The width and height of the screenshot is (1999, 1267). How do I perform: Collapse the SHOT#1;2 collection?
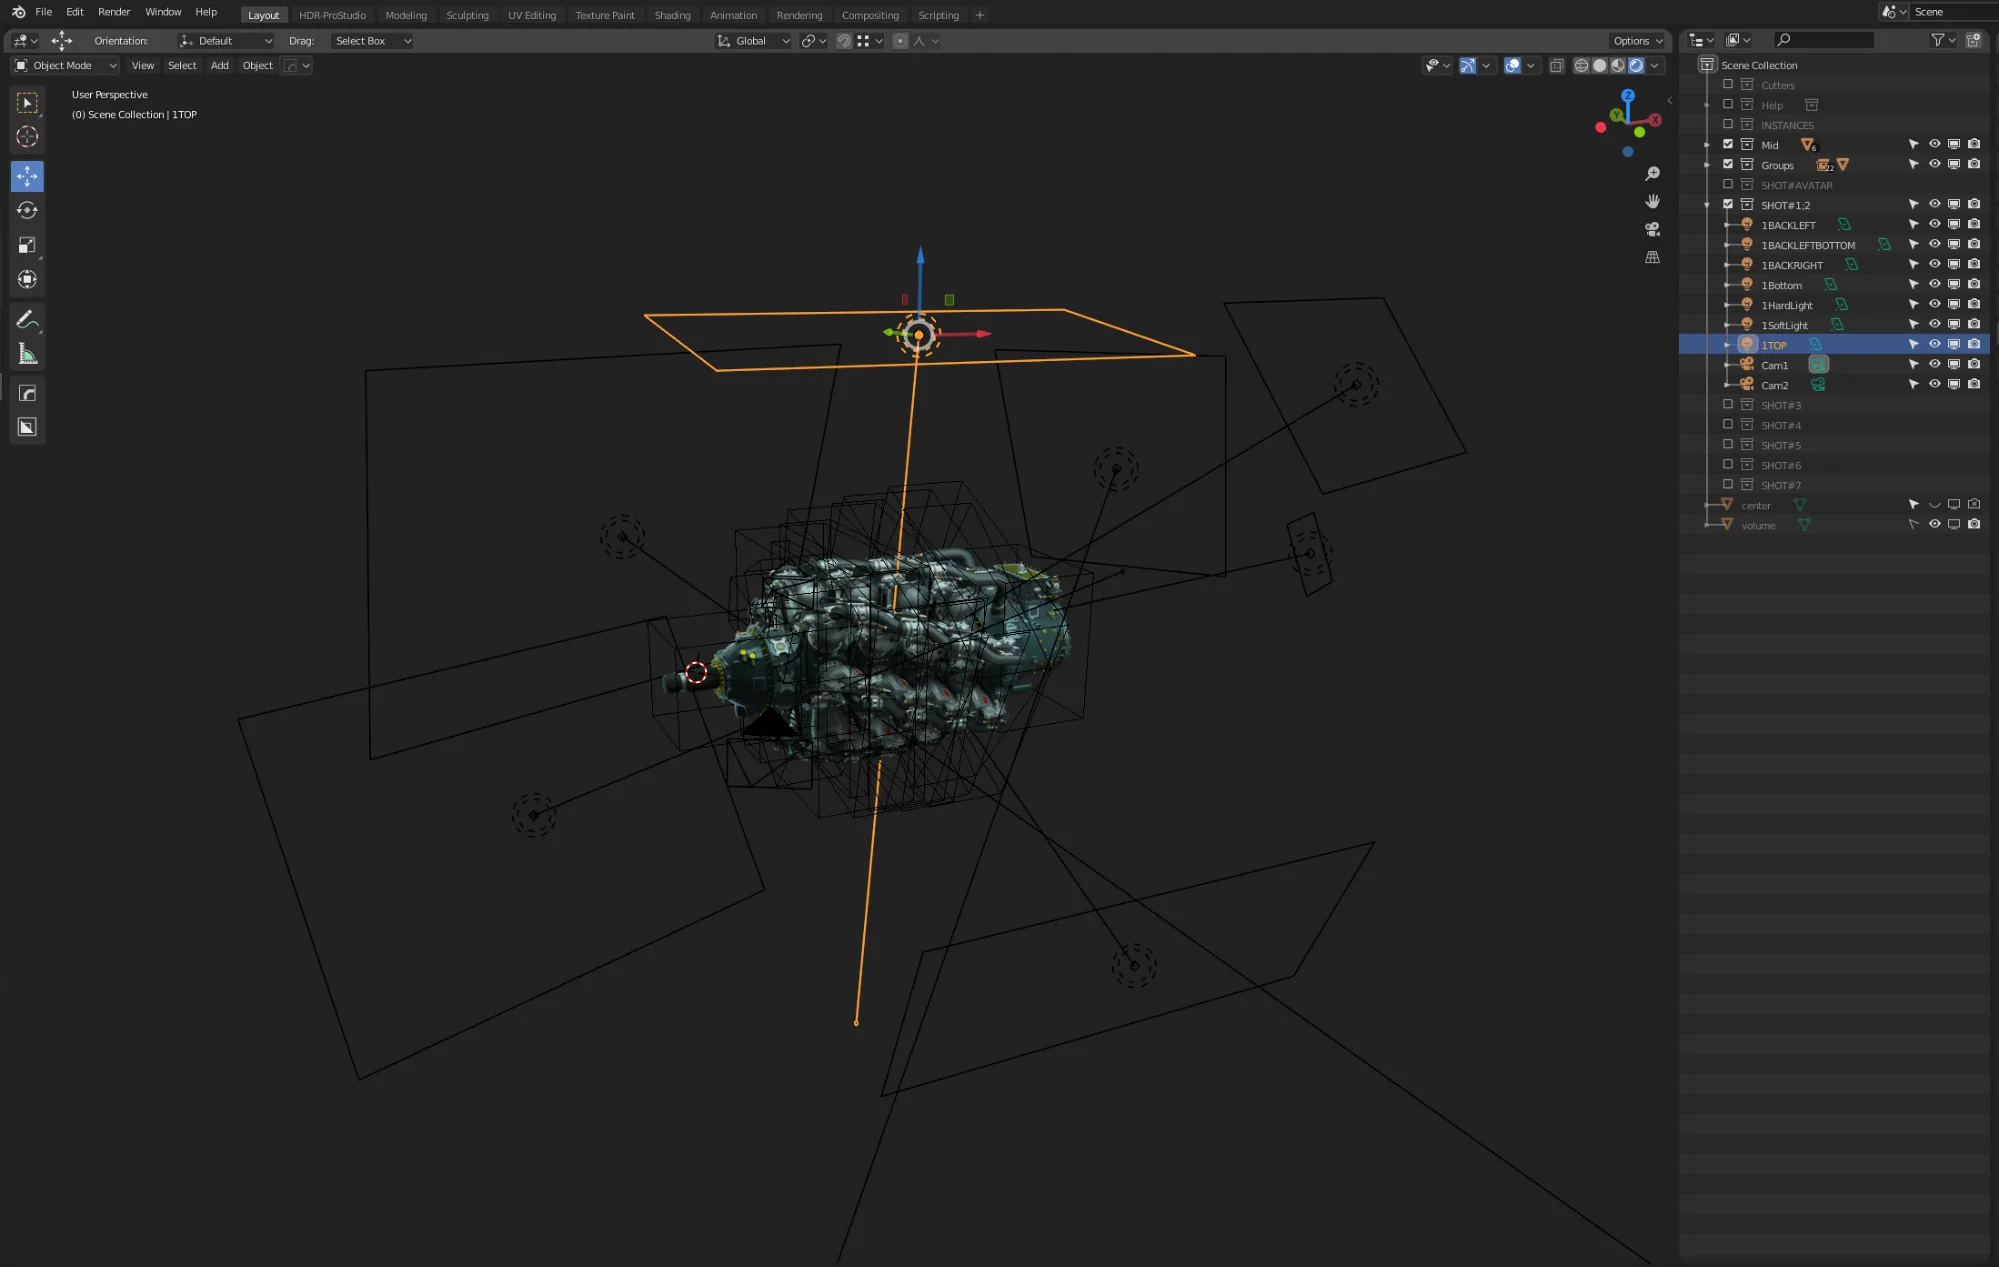tap(1707, 205)
